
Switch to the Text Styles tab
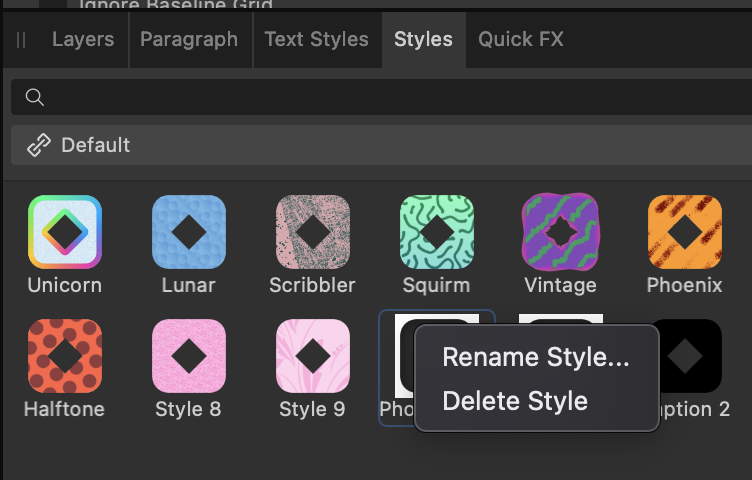pyautogui.click(x=317, y=39)
